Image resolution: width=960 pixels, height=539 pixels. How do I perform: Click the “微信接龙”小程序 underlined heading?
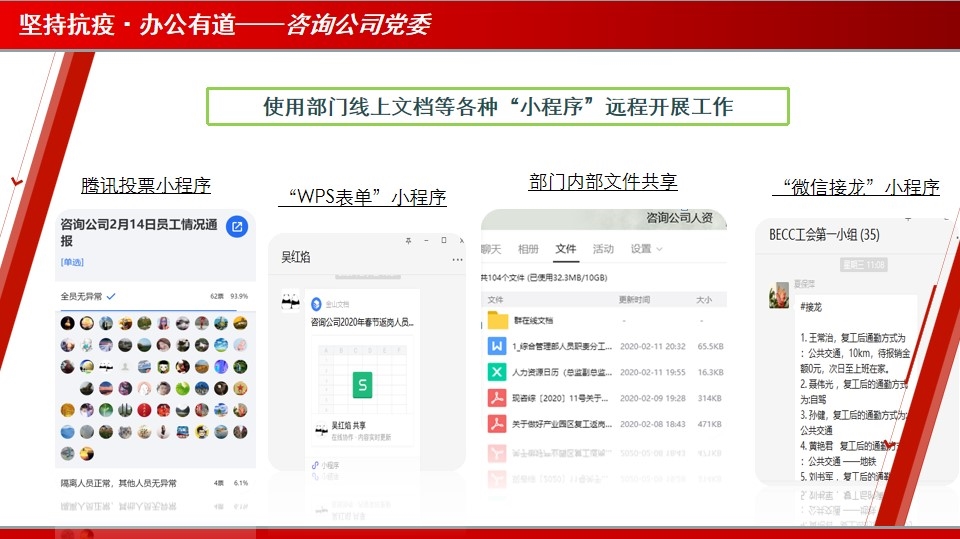[856, 186]
